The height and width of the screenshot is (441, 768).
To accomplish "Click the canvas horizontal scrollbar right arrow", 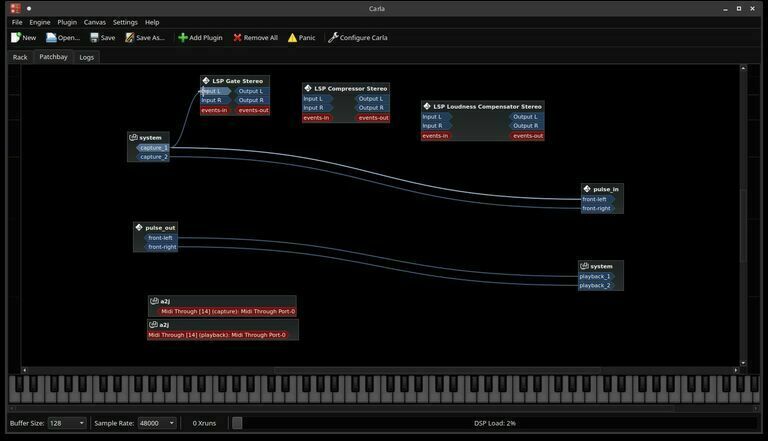I will point(736,370).
